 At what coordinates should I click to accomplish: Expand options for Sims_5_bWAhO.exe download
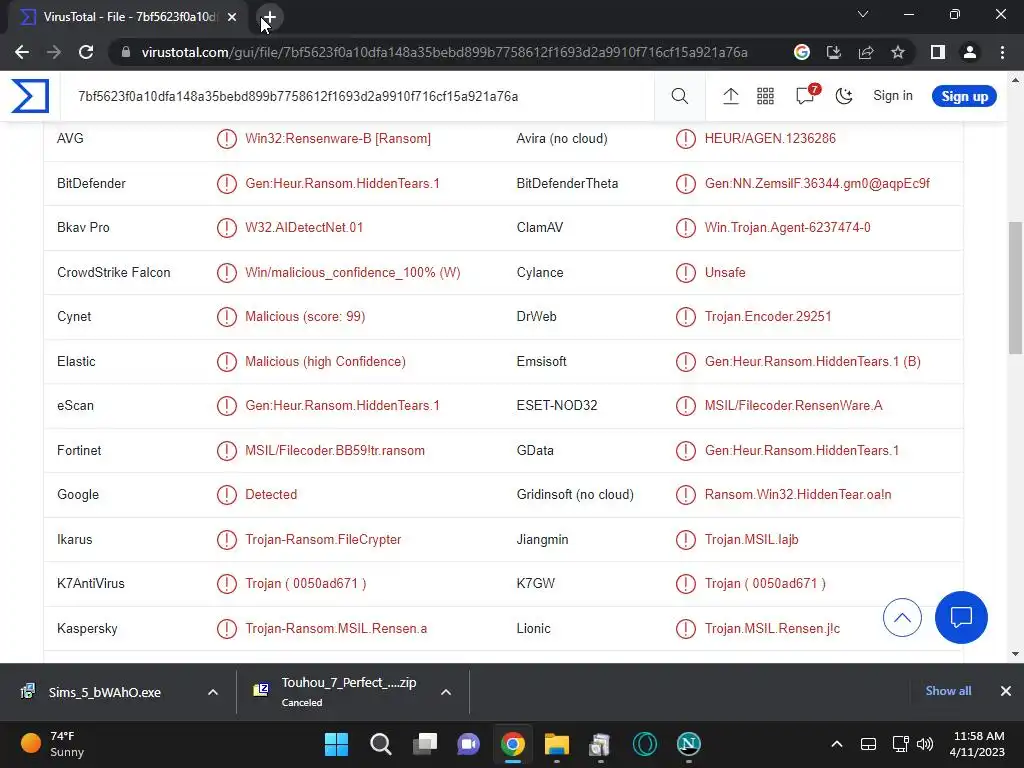(x=212, y=692)
